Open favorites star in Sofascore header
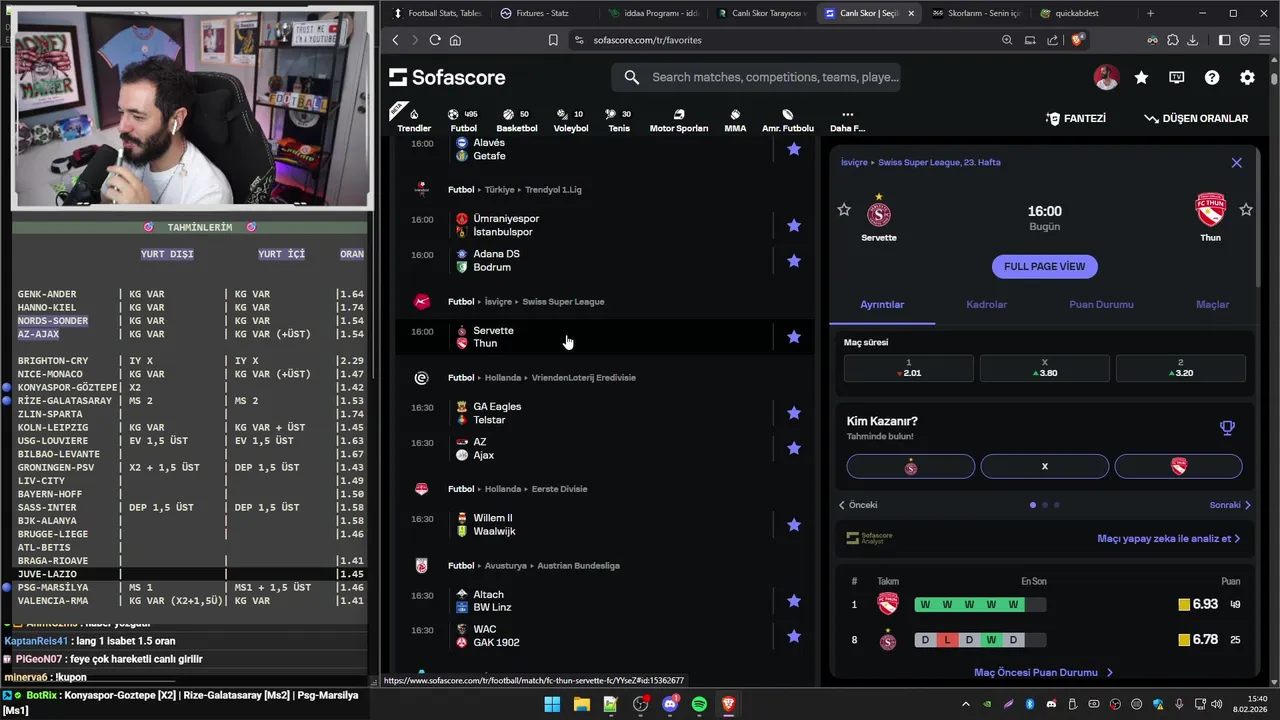1280x720 pixels. (x=1141, y=77)
